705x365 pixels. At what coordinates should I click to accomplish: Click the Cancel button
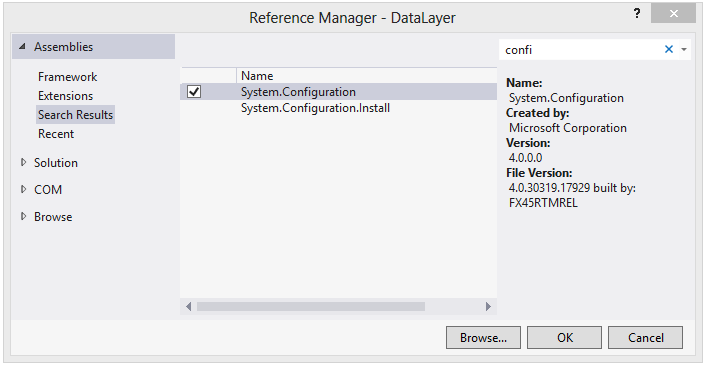(645, 338)
